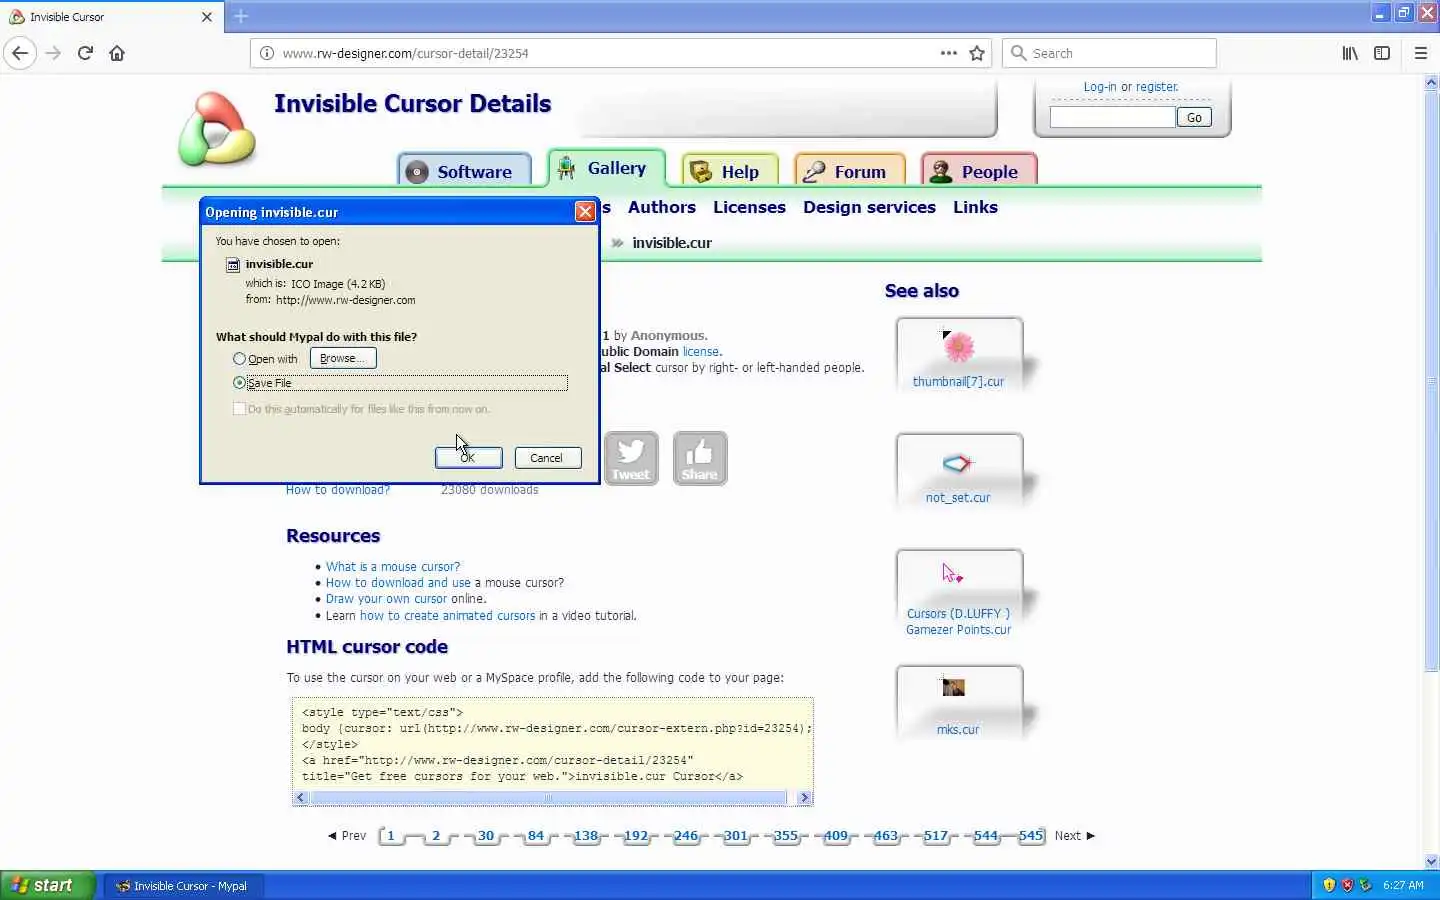Open 'how to create animated cursors' link
The image size is (1440, 900).
pyautogui.click(x=447, y=616)
